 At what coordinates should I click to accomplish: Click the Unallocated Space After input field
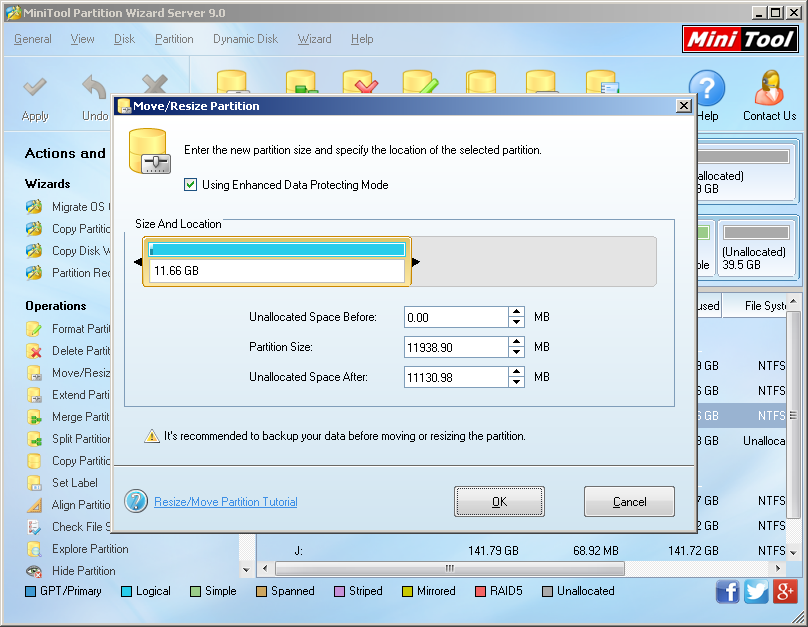pyautogui.click(x=456, y=377)
